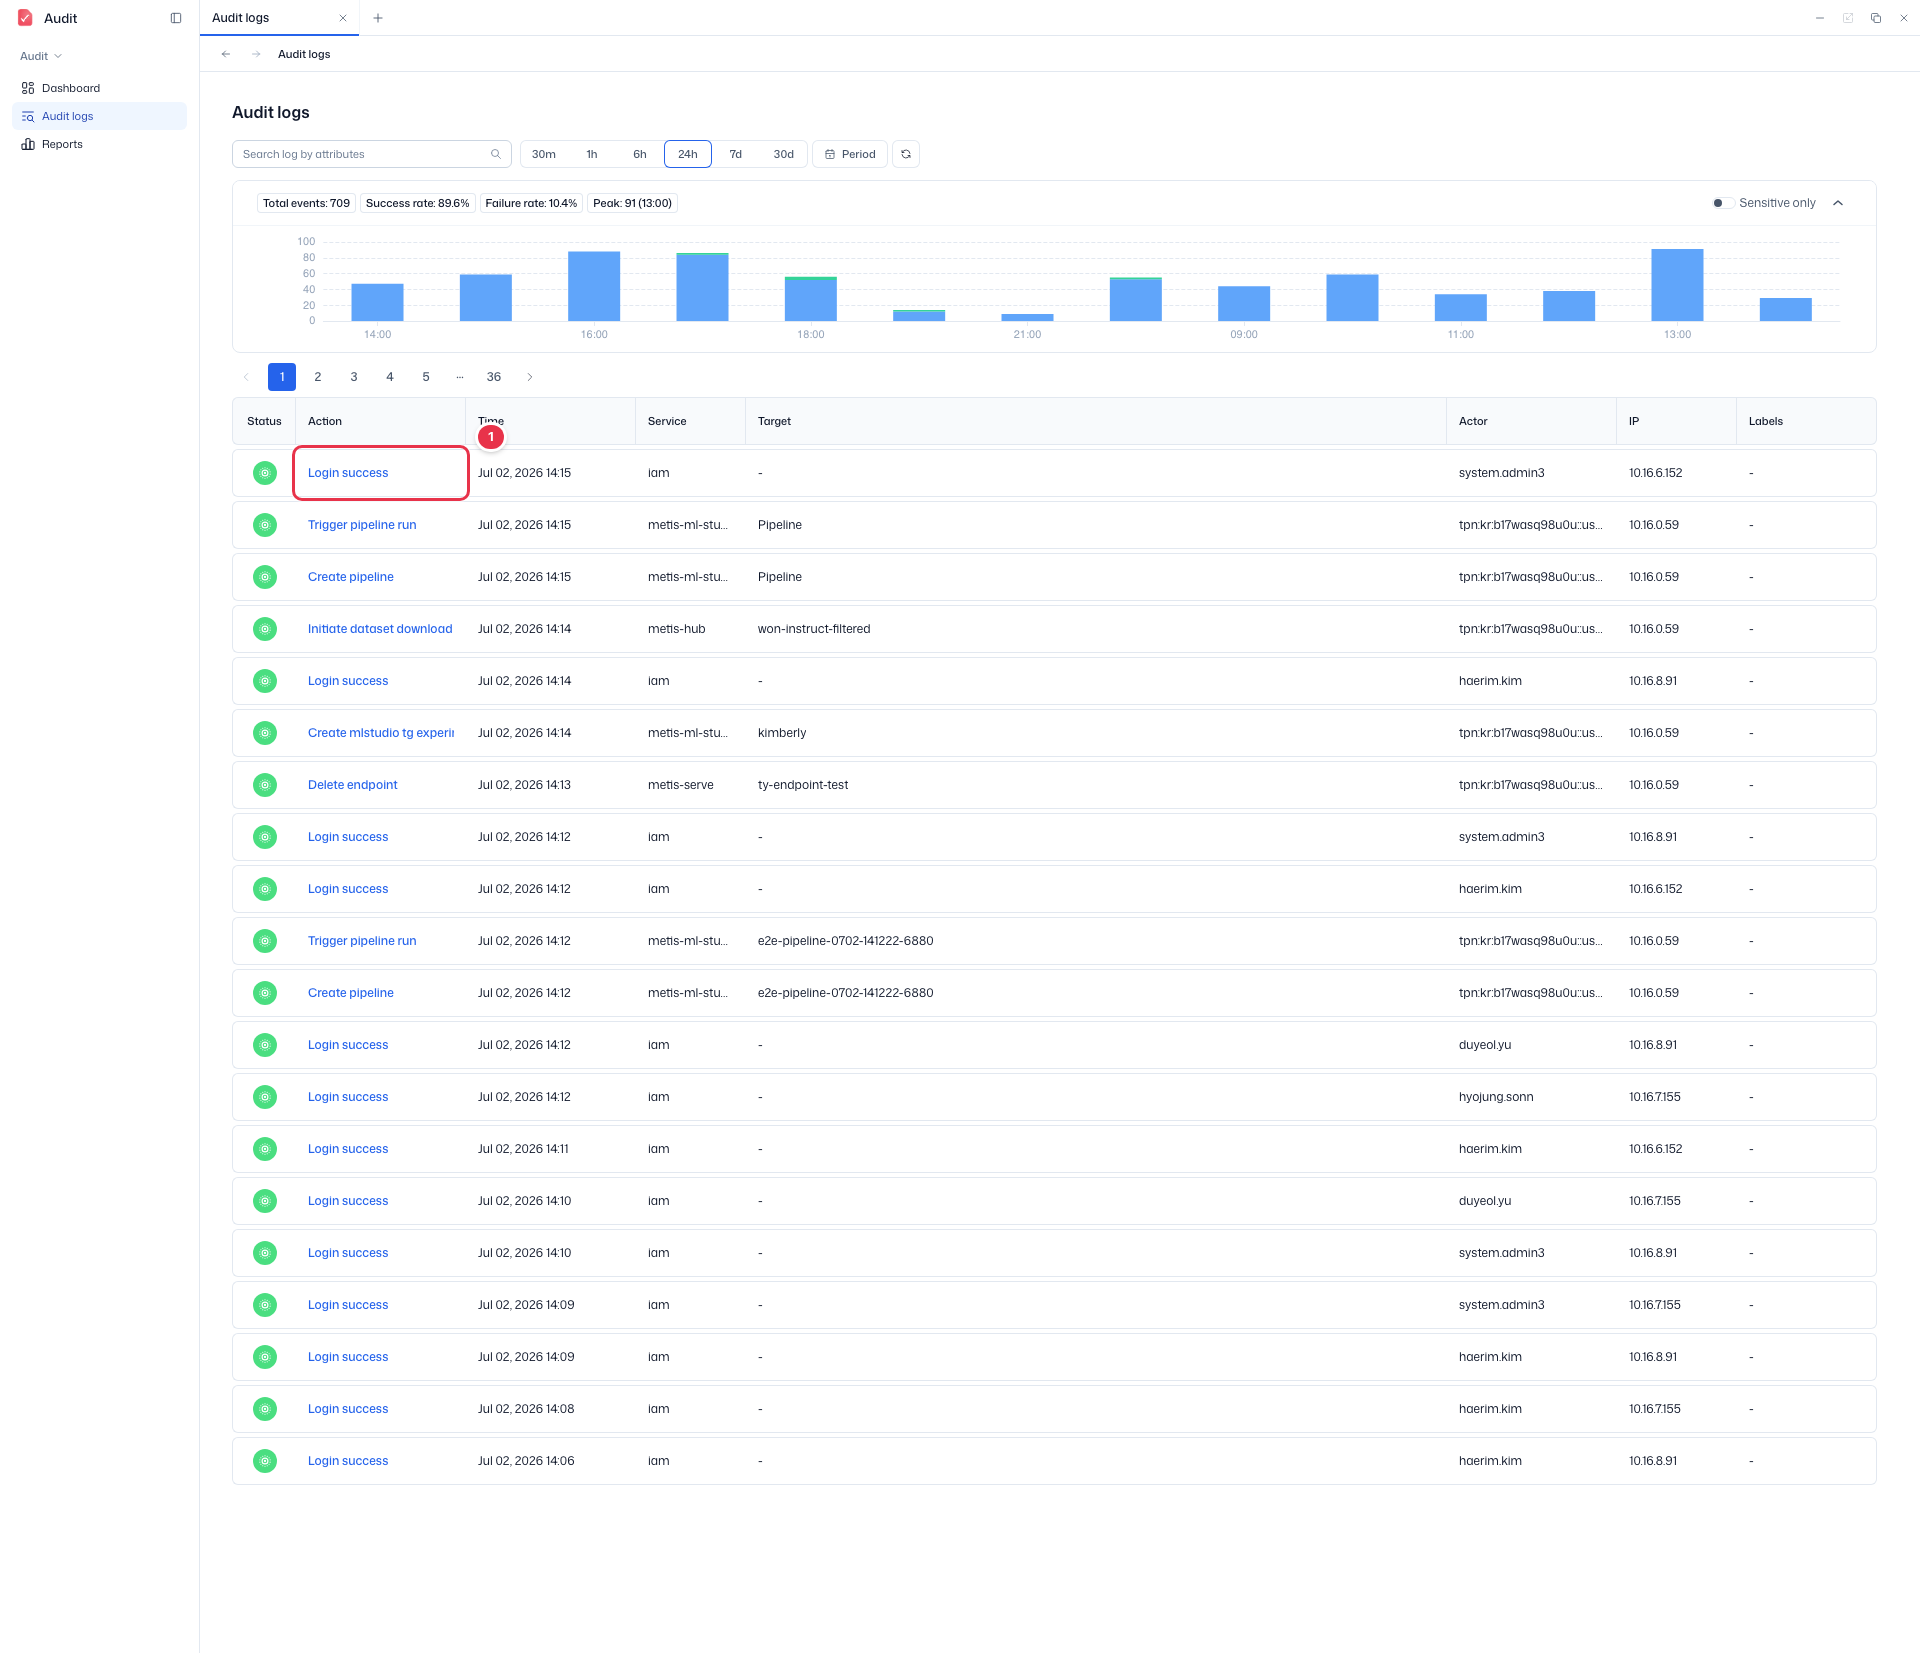Image resolution: width=1920 pixels, height=1653 pixels.
Task: Go back using the left arrow
Action: 226,54
